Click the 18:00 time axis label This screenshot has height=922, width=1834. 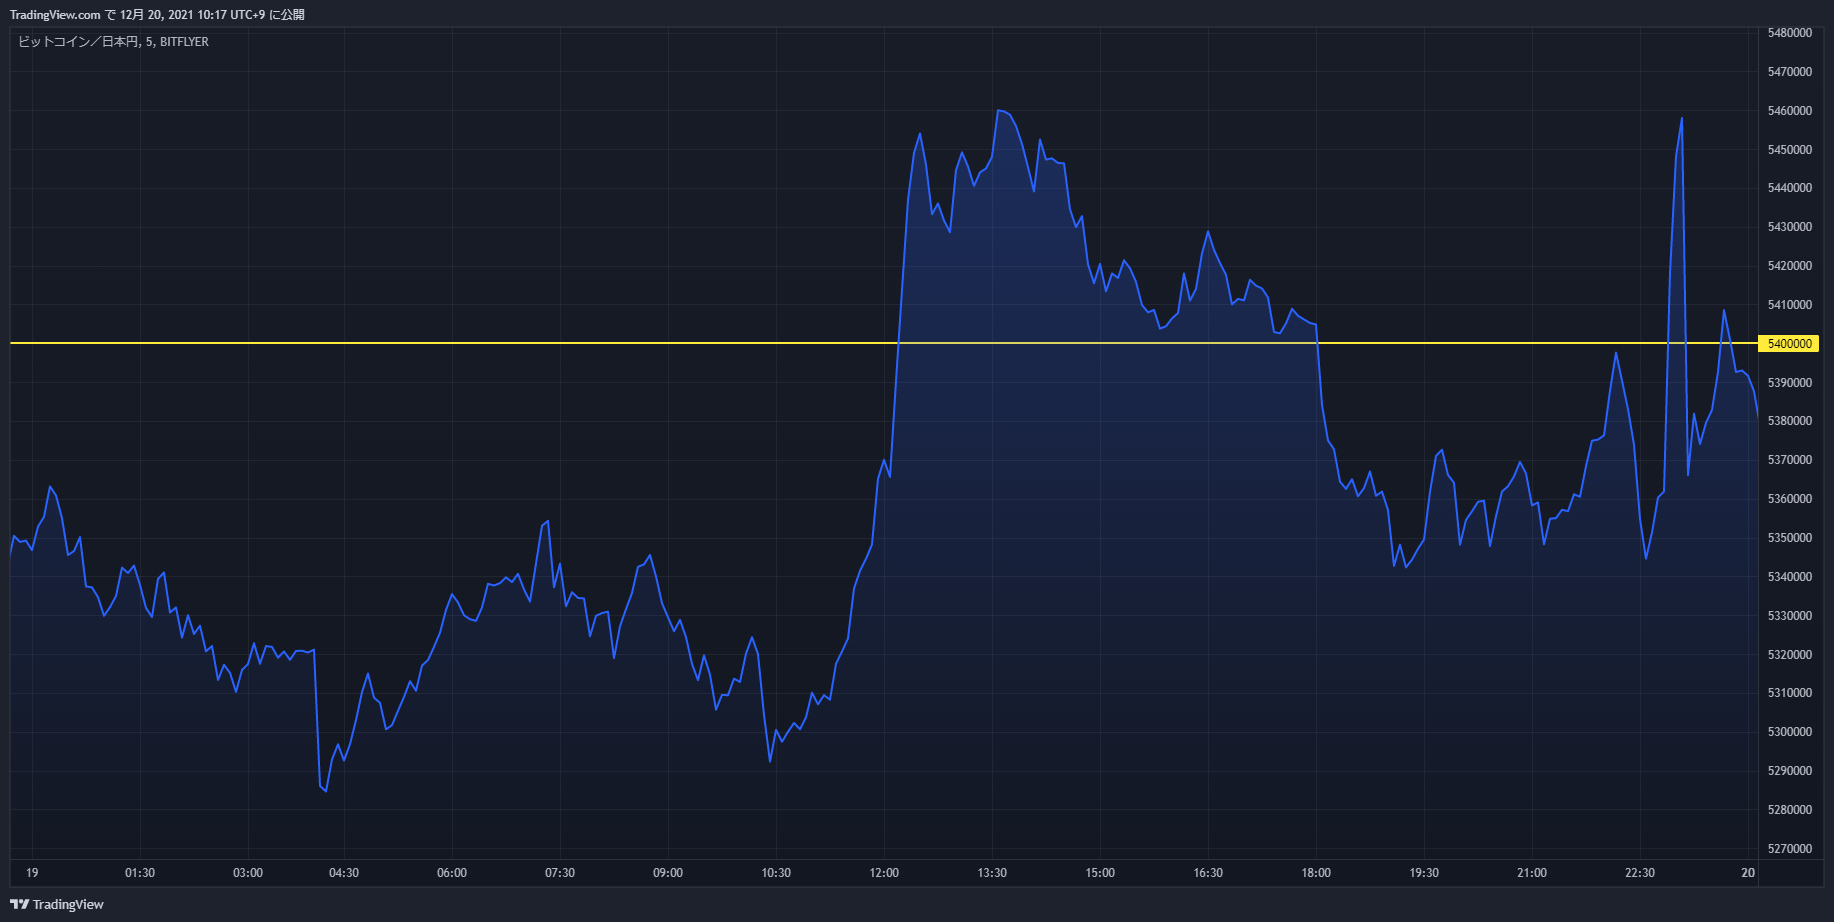click(x=1316, y=873)
